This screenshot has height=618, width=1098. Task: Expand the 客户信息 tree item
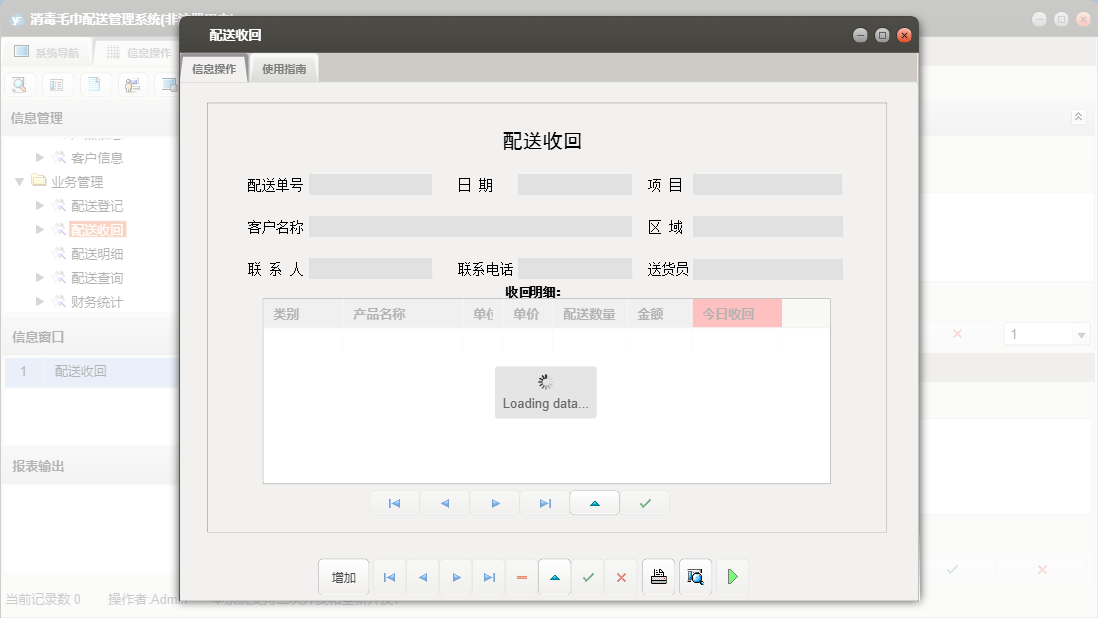pyautogui.click(x=40, y=157)
